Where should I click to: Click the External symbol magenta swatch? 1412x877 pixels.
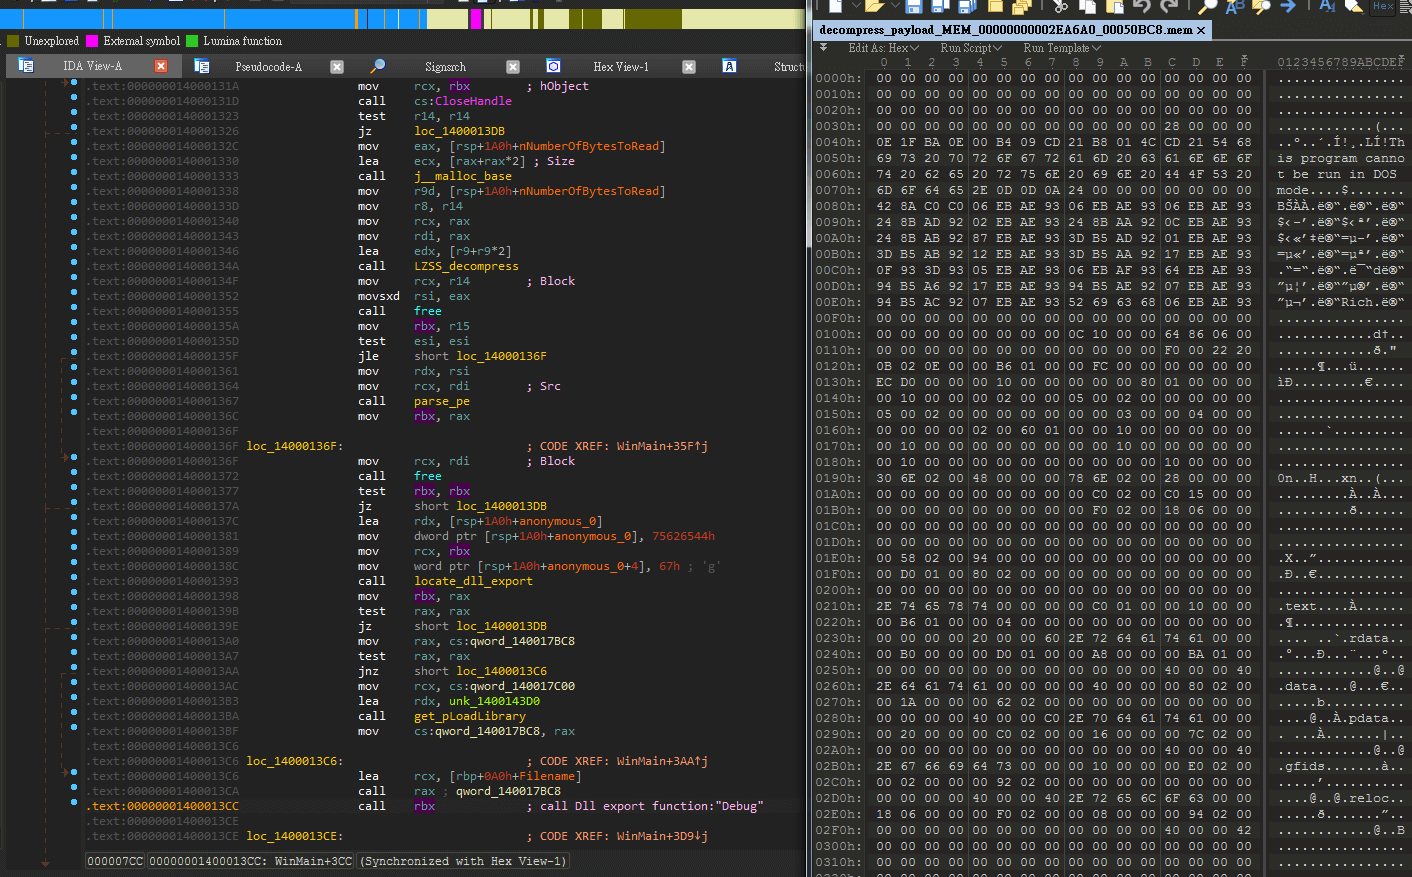[x=92, y=41]
